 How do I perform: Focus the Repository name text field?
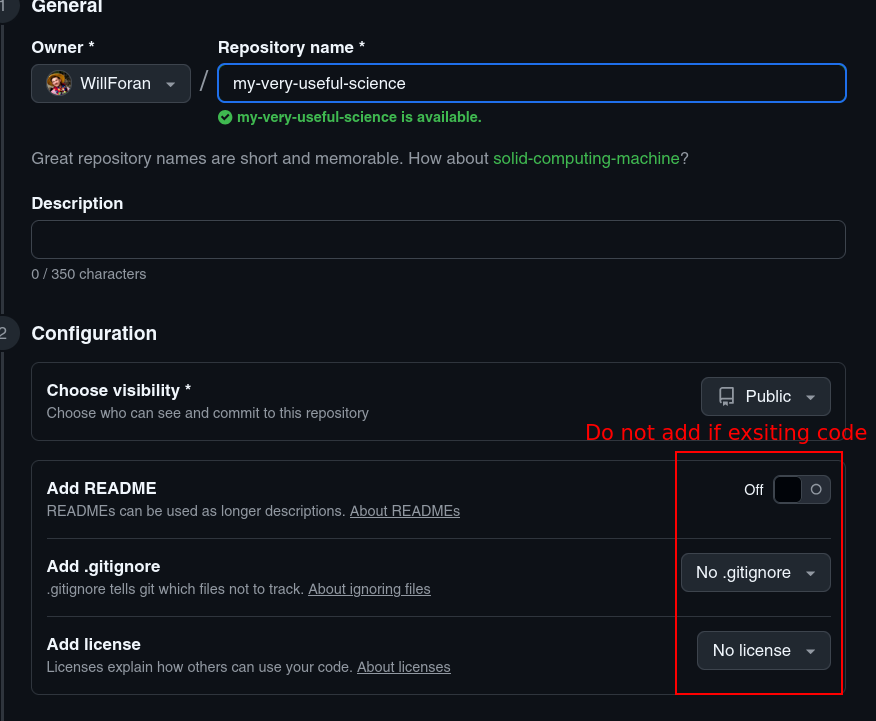pos(532,83)
